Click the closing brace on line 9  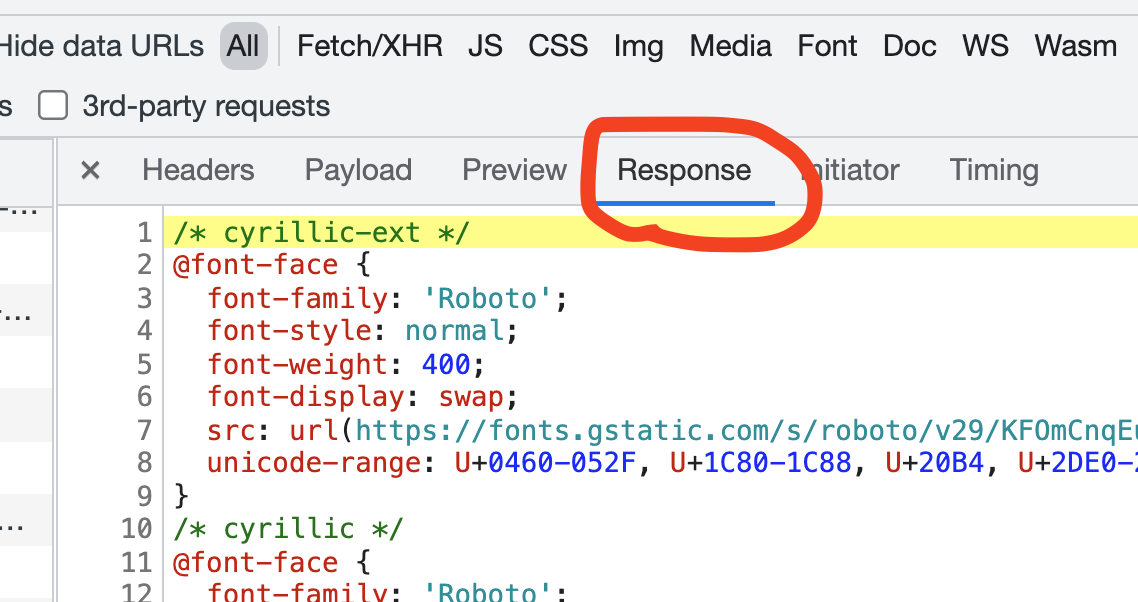coord(181,497)
